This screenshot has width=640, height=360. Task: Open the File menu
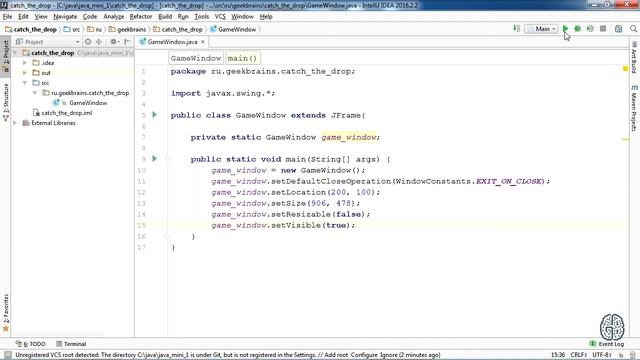pyautogui.click(x=7, y=17)
